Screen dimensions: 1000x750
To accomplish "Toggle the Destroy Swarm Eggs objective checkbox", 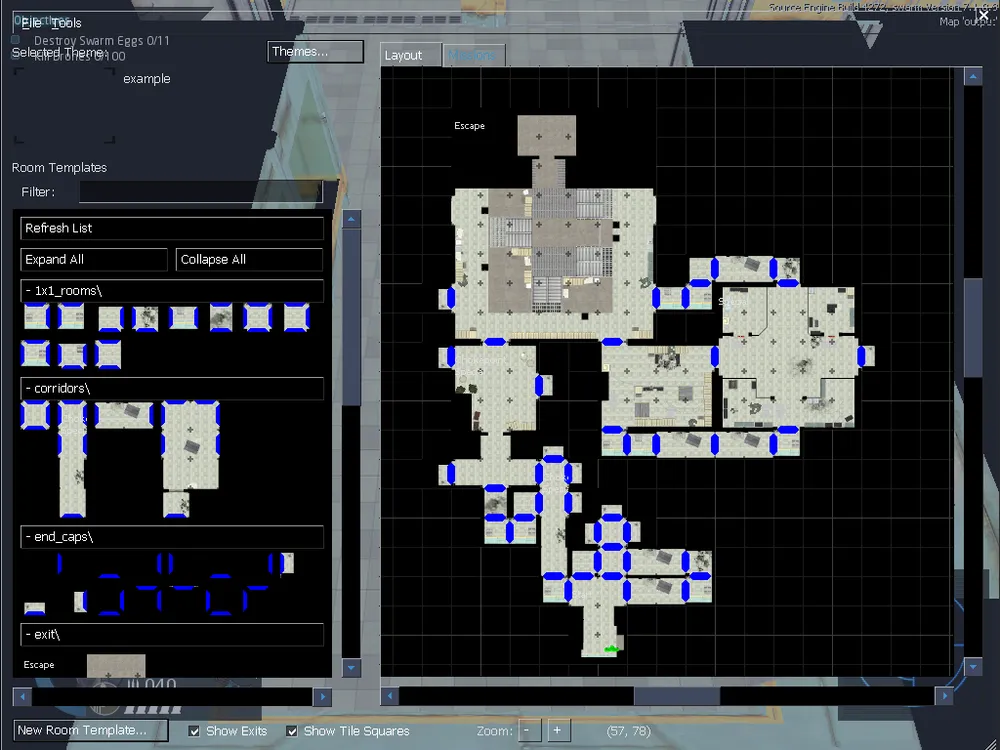I will pos(15,40).
